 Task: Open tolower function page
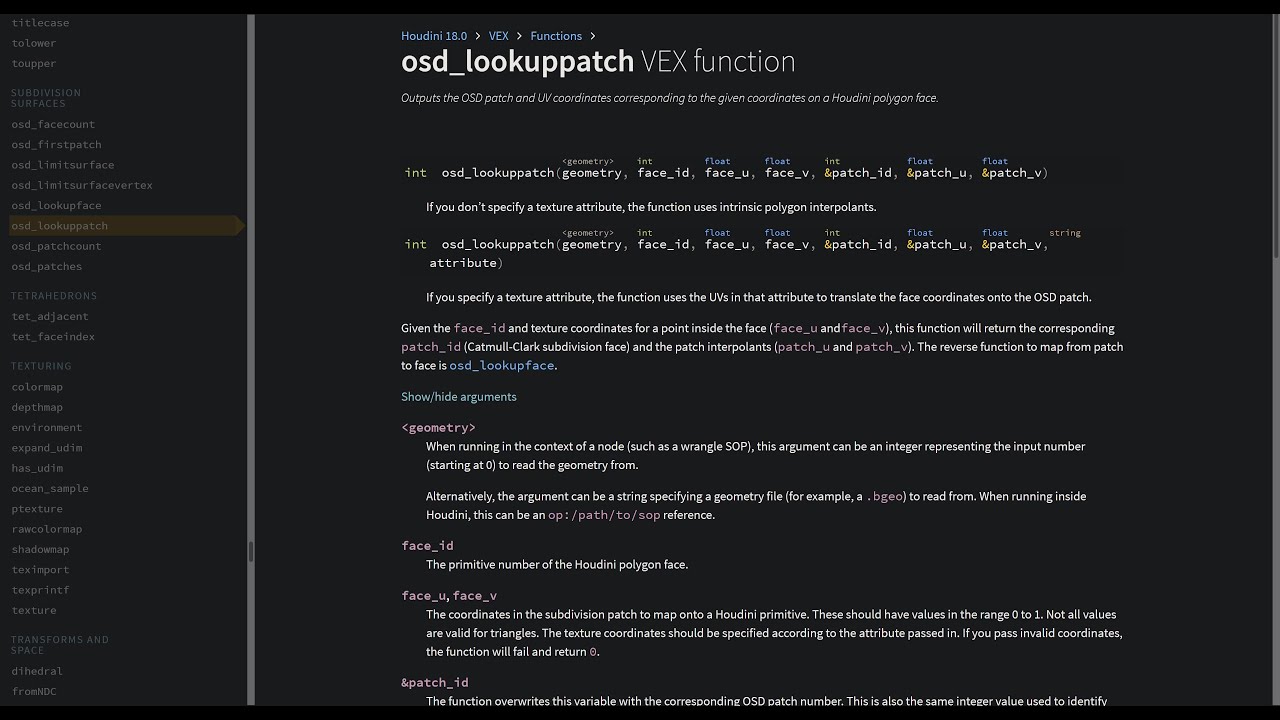(34, 43)
